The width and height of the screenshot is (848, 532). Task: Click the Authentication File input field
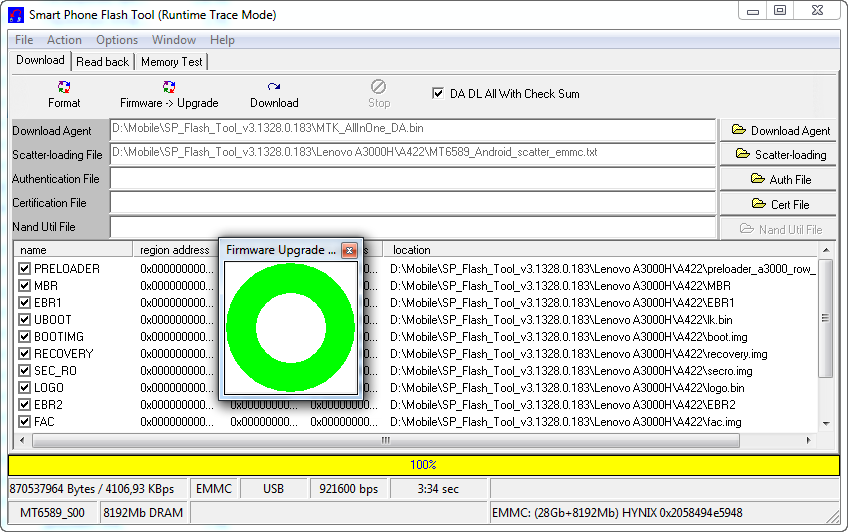coord(413,178)
